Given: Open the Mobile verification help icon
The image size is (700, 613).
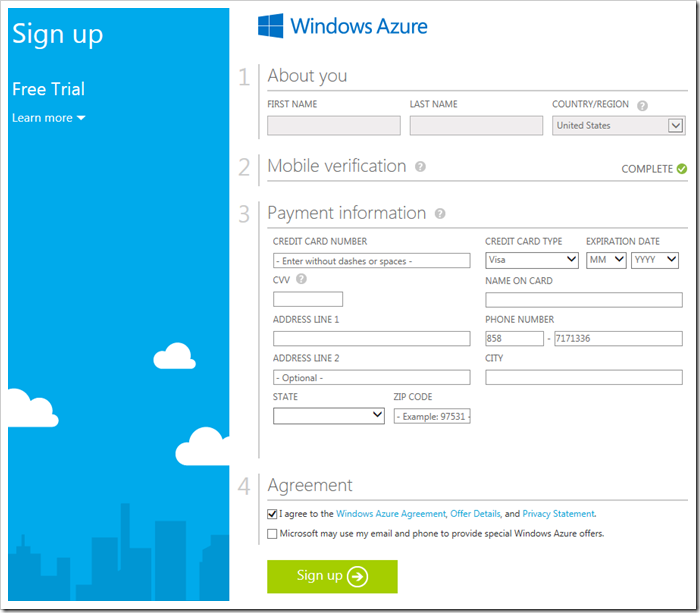Looking at the screenshot, I should pos(420,167).
